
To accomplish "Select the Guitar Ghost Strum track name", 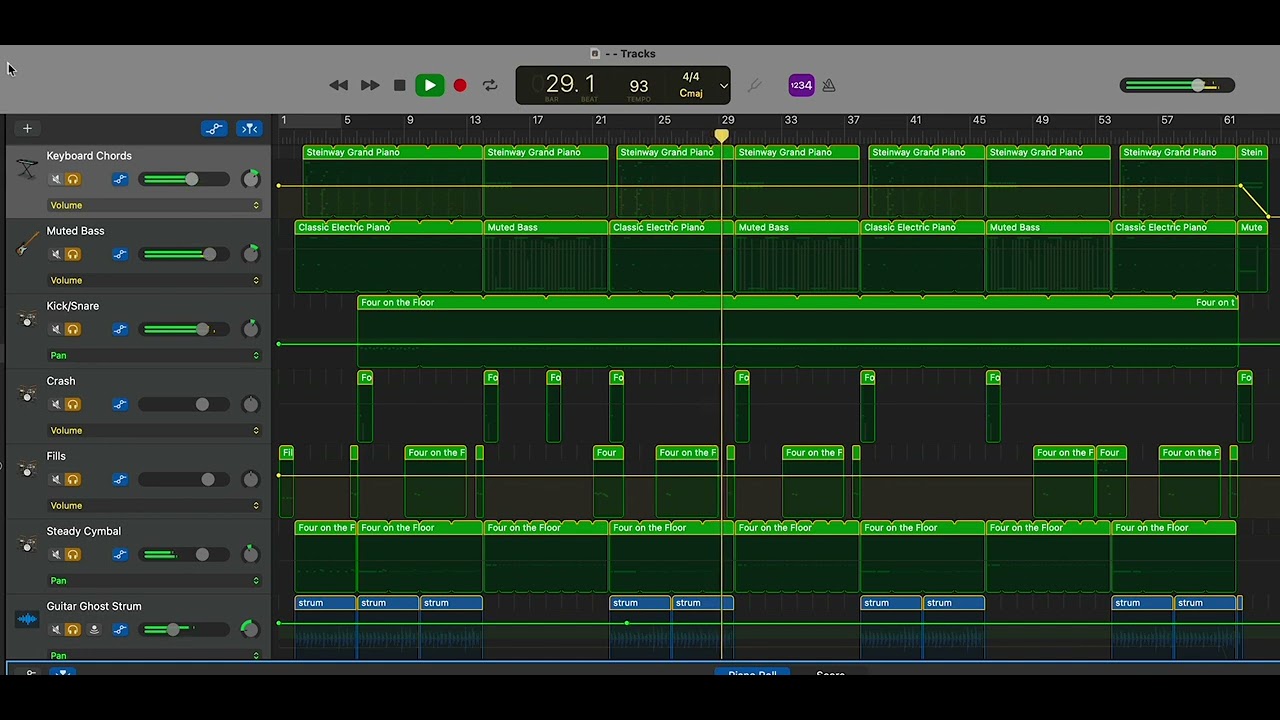I will (94, 606).
